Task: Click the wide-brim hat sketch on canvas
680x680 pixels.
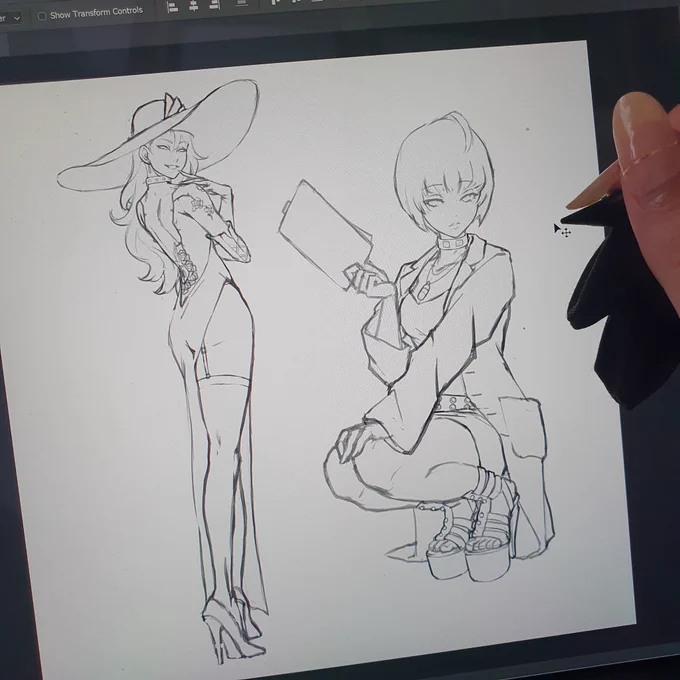Action: pos(158,135)
